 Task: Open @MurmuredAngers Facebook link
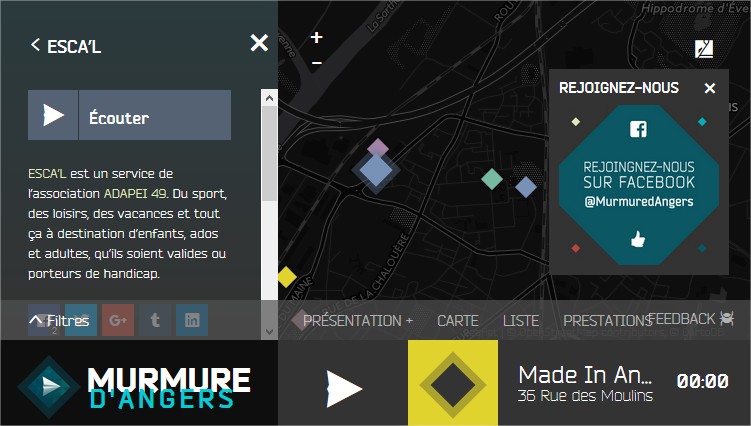point(639,202)
